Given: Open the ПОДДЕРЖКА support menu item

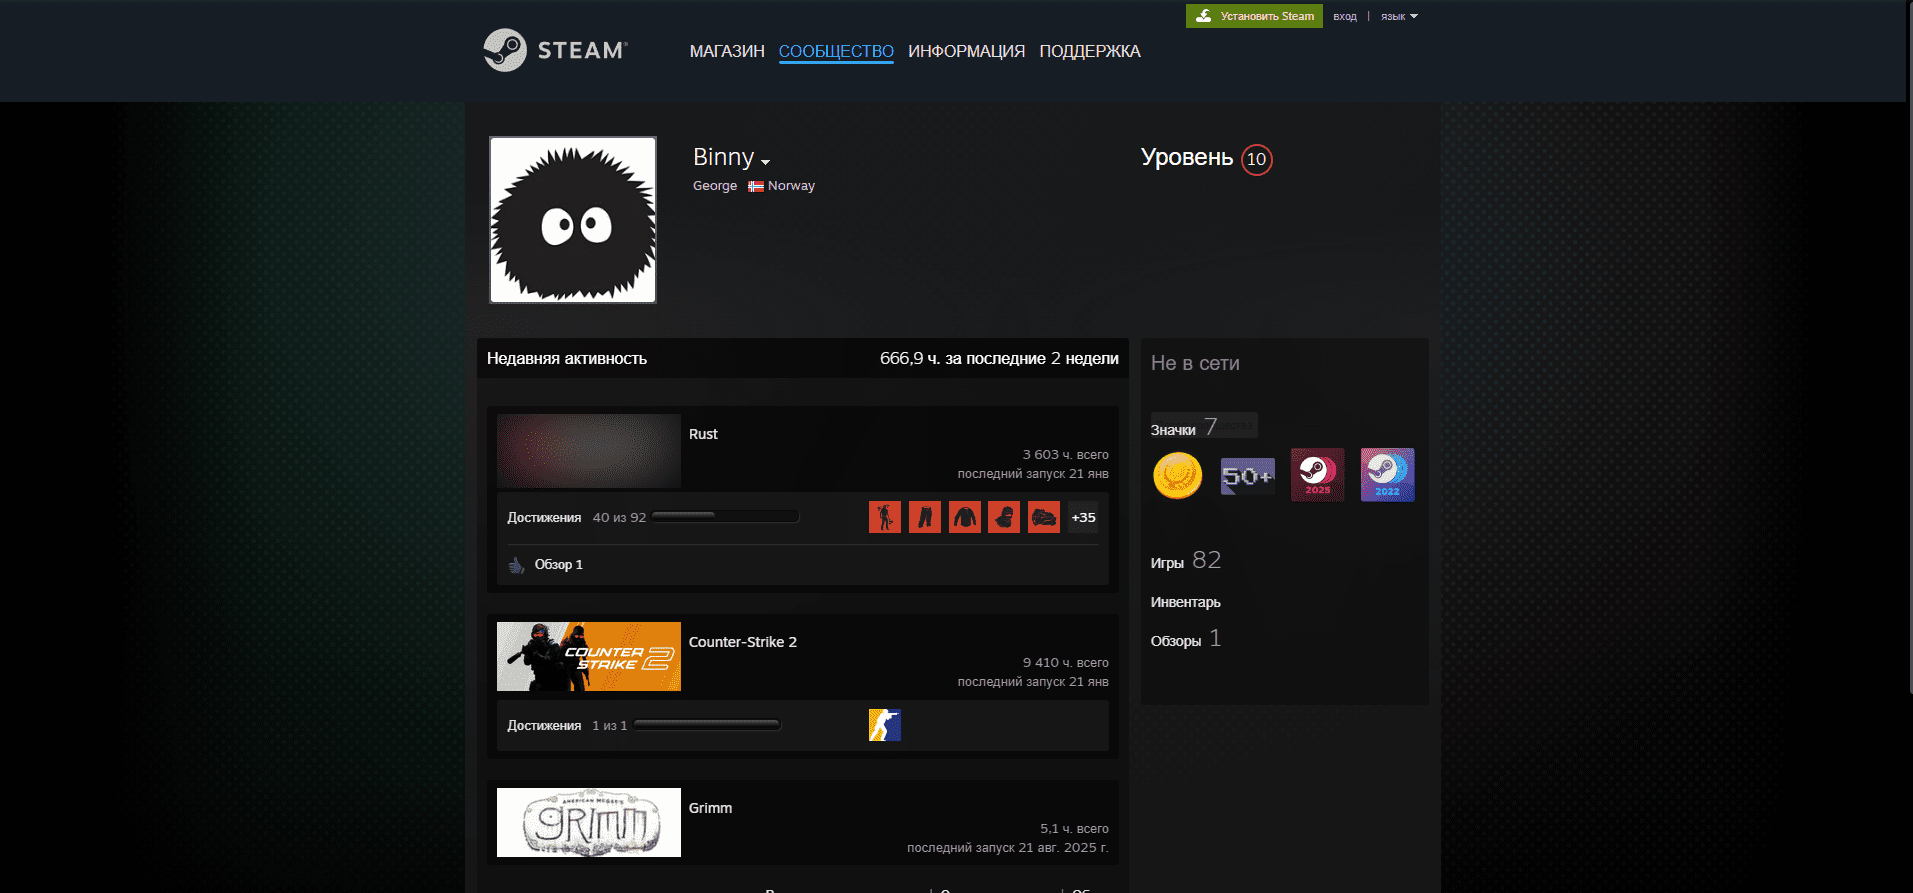Looking at the screenshot, I should click(1090, 51).
